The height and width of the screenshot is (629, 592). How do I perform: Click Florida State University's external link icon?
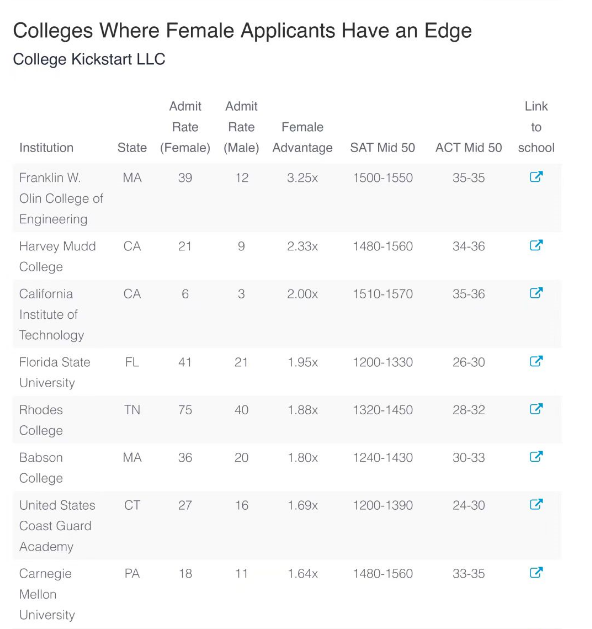coord(536,361)
